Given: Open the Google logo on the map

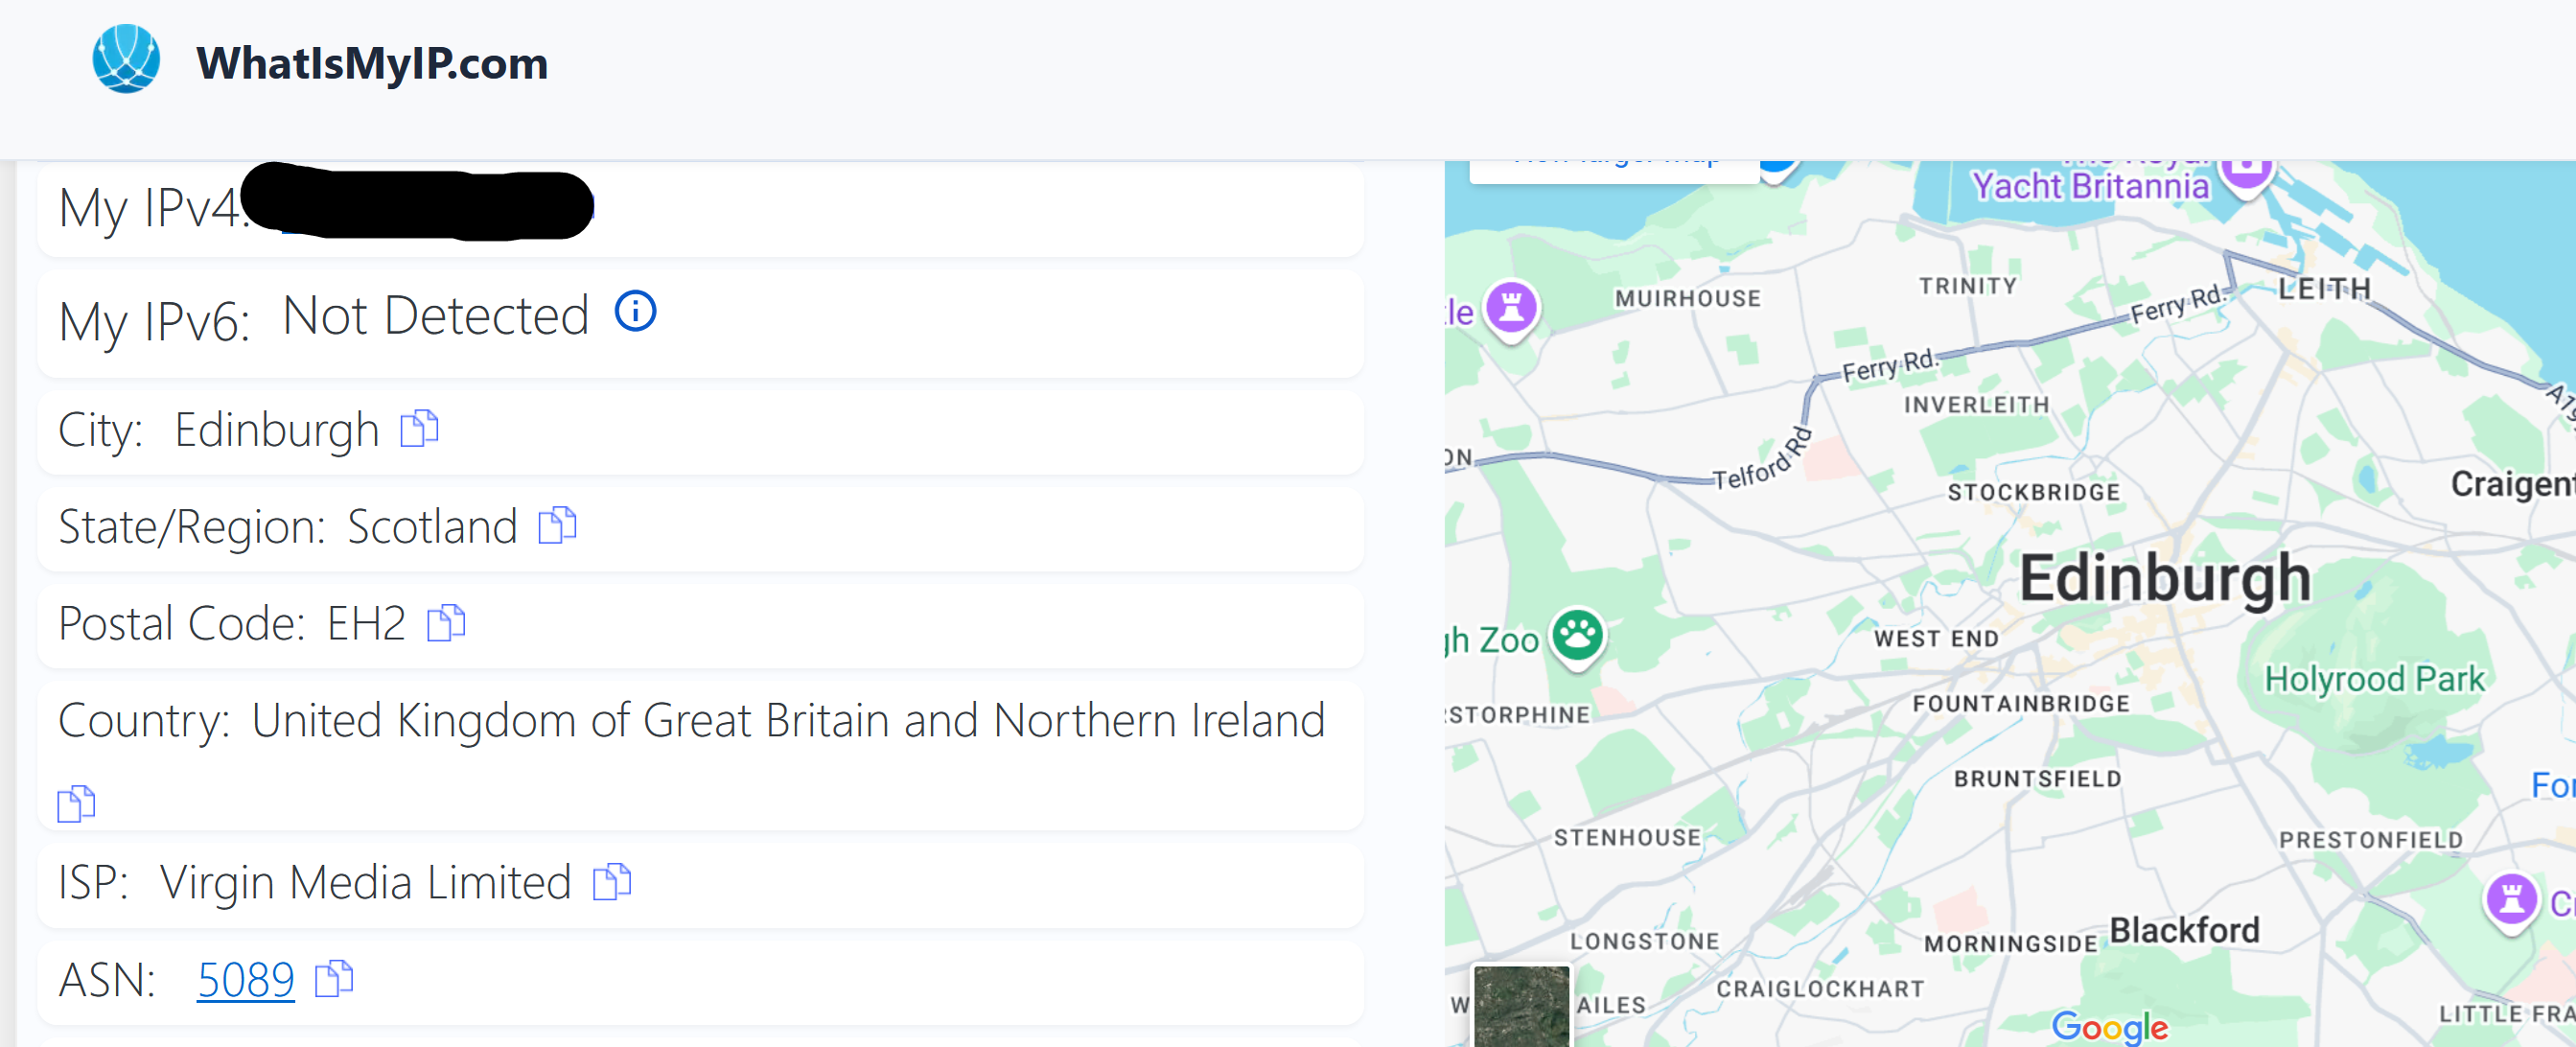Looking at the screenshot, I should 2109,1026.
